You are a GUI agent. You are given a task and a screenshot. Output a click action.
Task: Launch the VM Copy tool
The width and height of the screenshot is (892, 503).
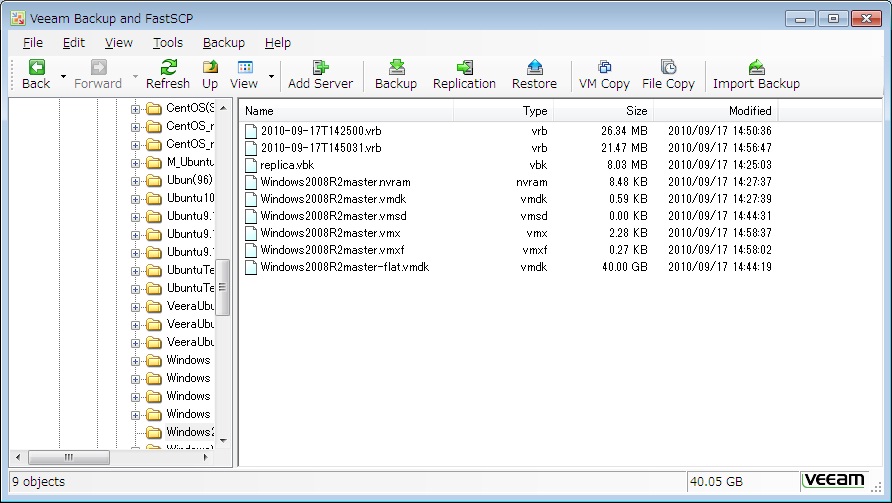tap(604, 75)
